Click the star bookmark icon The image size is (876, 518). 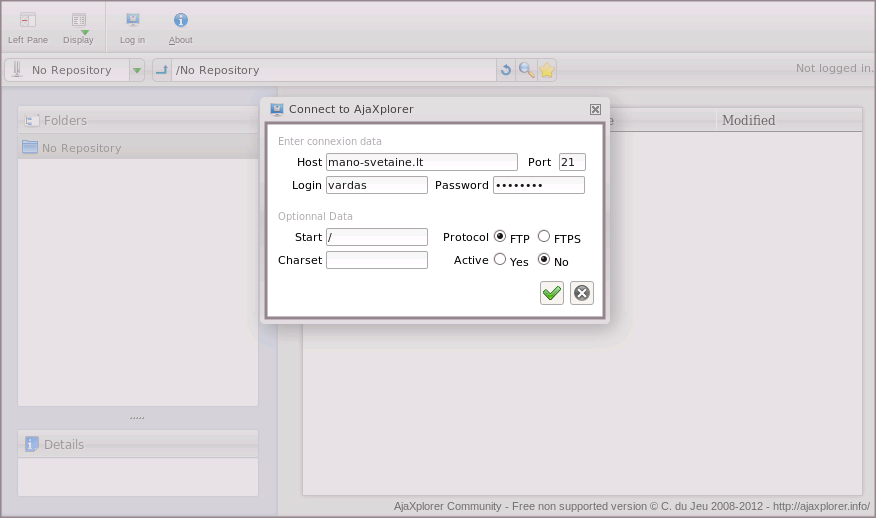pos(547,70)
